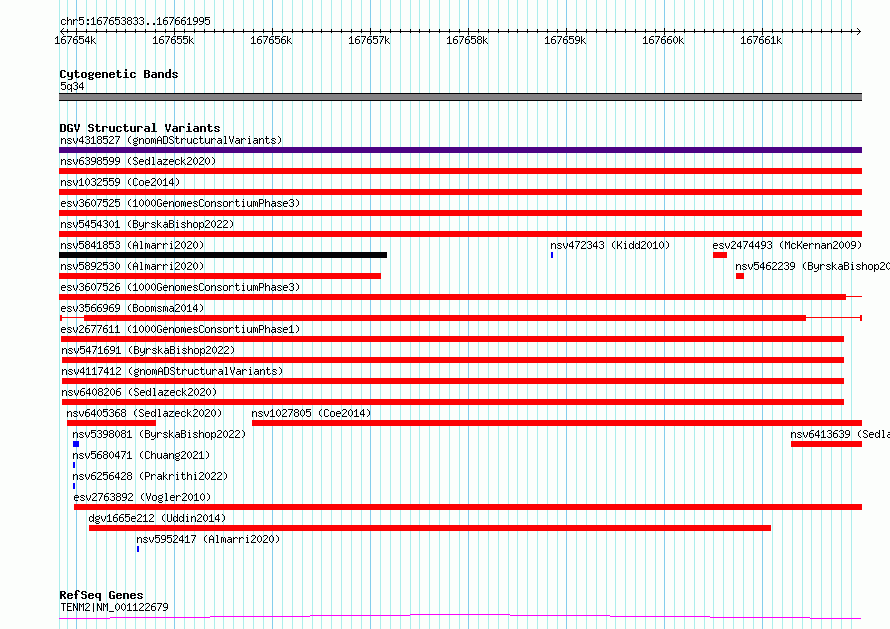Screen dimensions: 890x629
Task: Click the Cytogenetic Bands track heading
Action: click(x=119, y=74)
